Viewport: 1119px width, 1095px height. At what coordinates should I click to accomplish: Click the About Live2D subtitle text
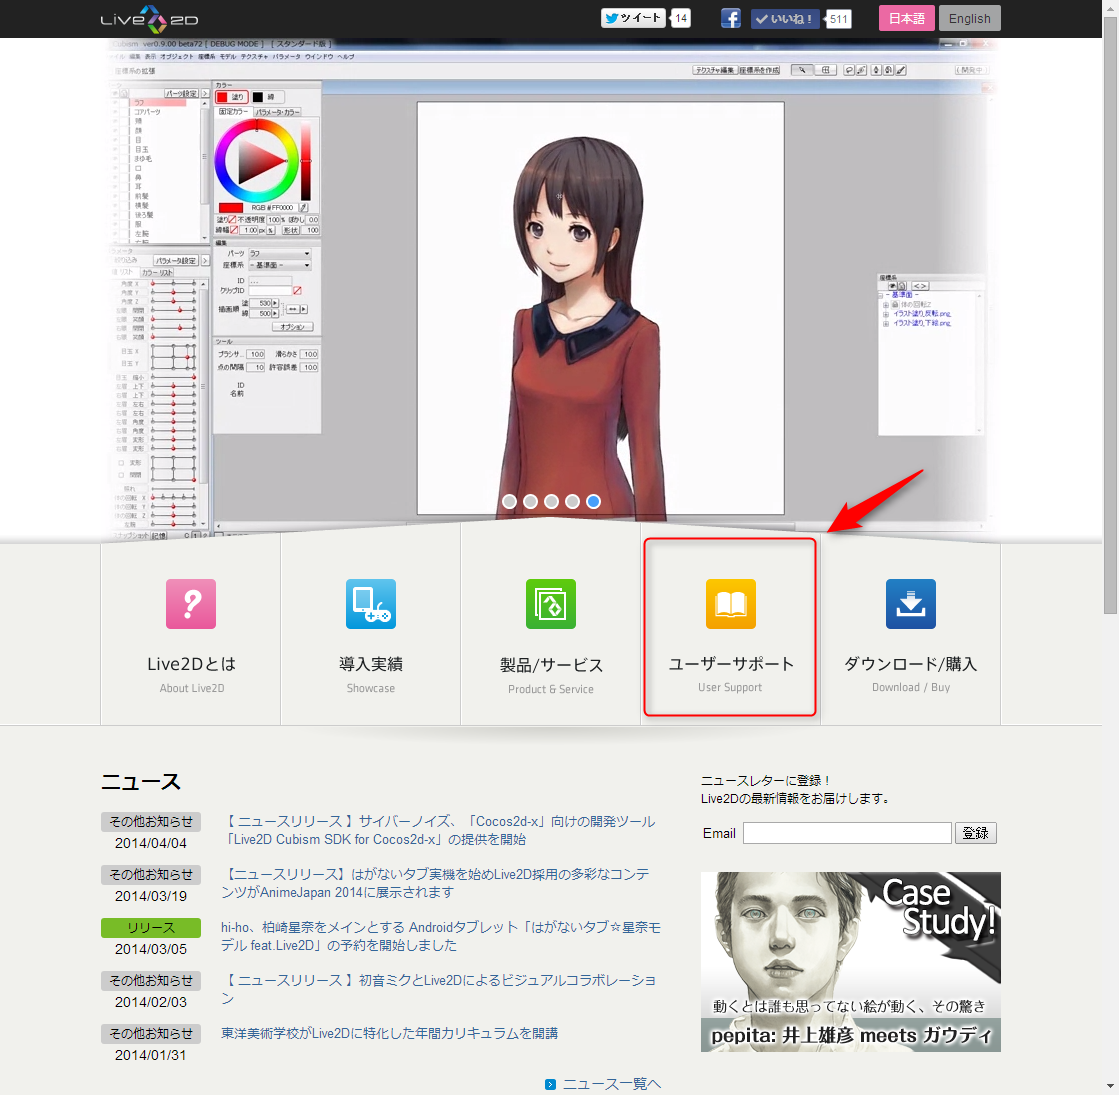click(x=192, y=688)
